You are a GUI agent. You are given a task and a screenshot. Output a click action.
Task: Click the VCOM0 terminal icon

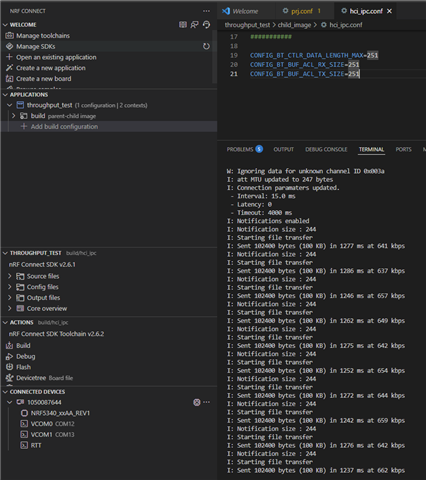pyautogui.click(x=24, y=424)
